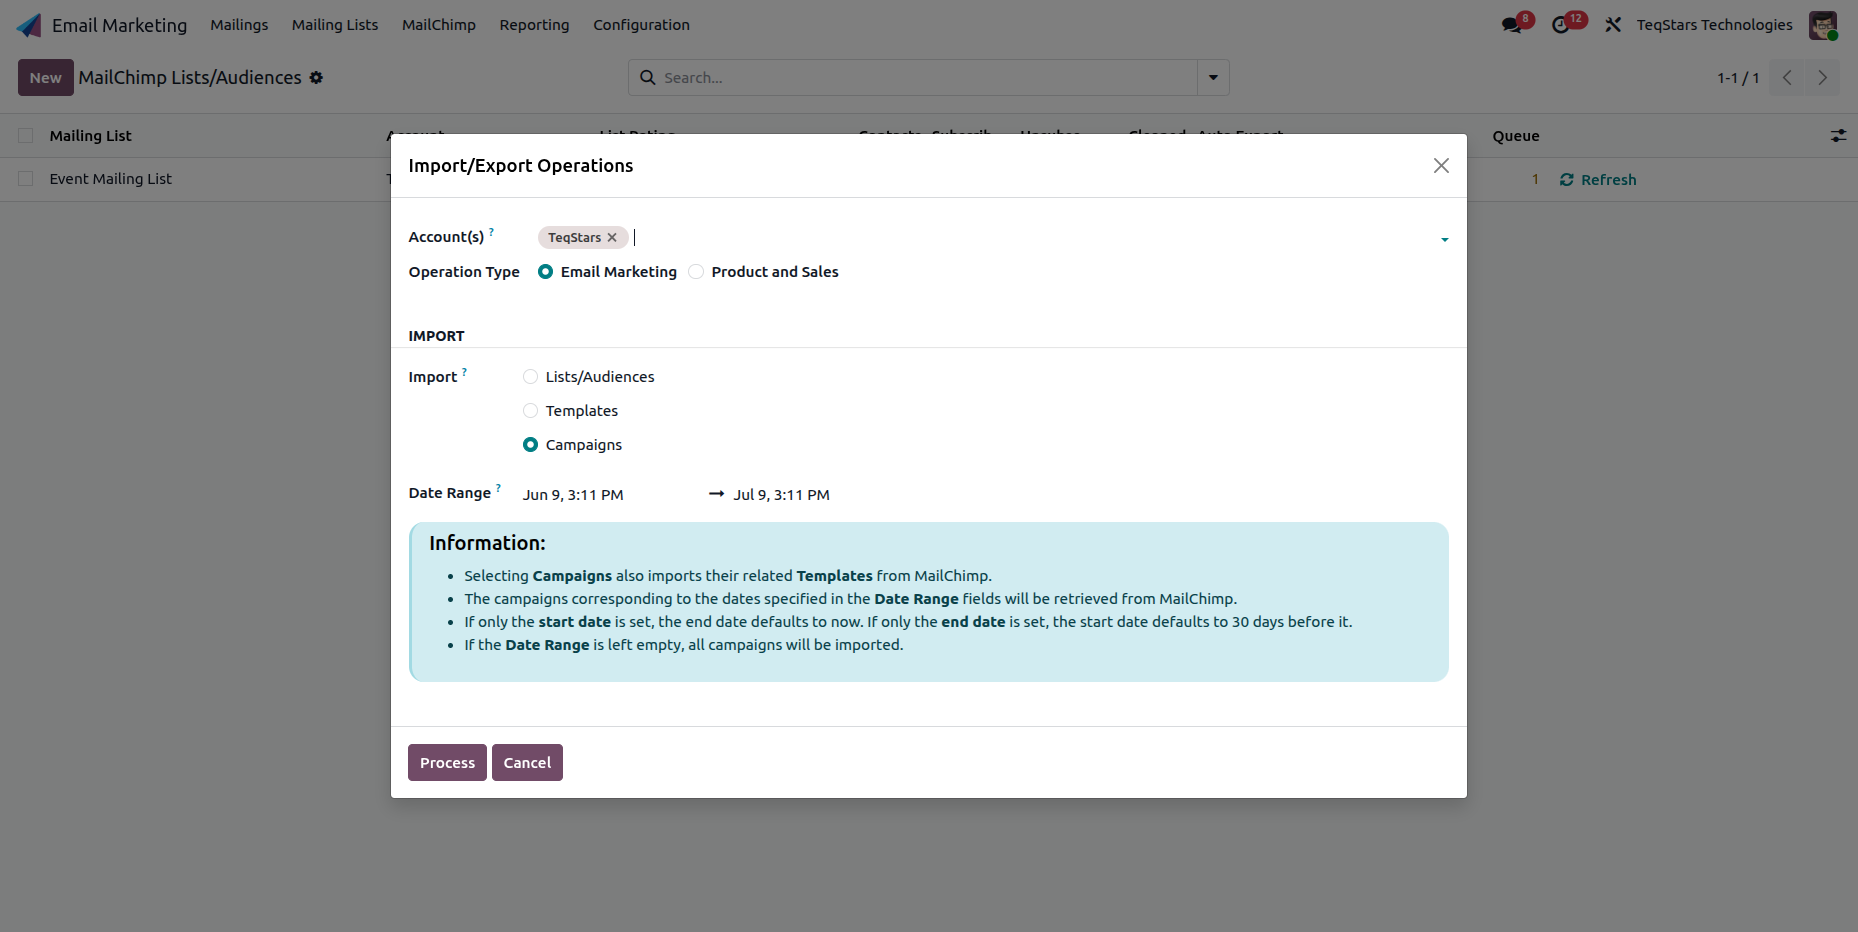This screenshot has height=932, width=1858.
Task: Select Product and Sales operation type
Action: [696, 272]
